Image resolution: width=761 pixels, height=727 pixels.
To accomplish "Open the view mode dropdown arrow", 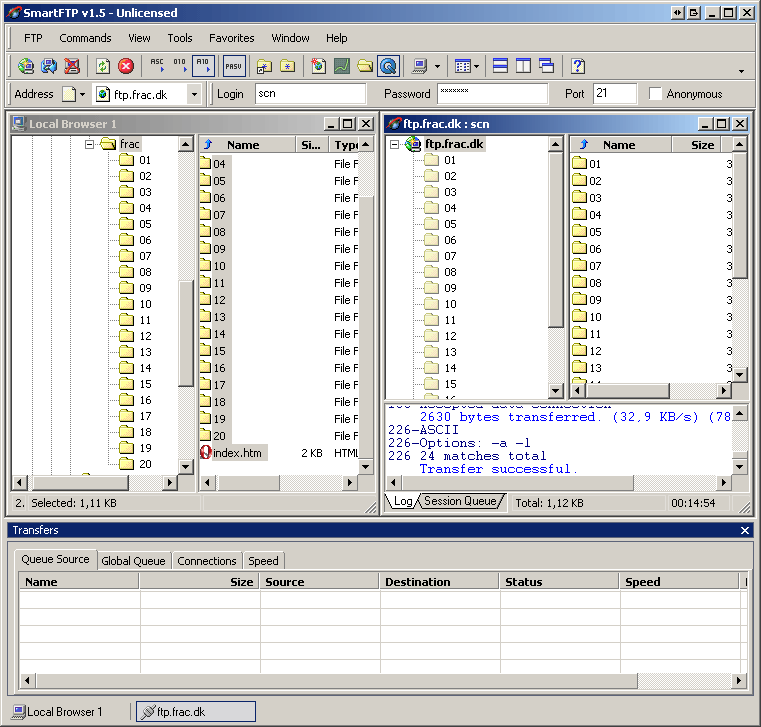I will click(477, 66).
